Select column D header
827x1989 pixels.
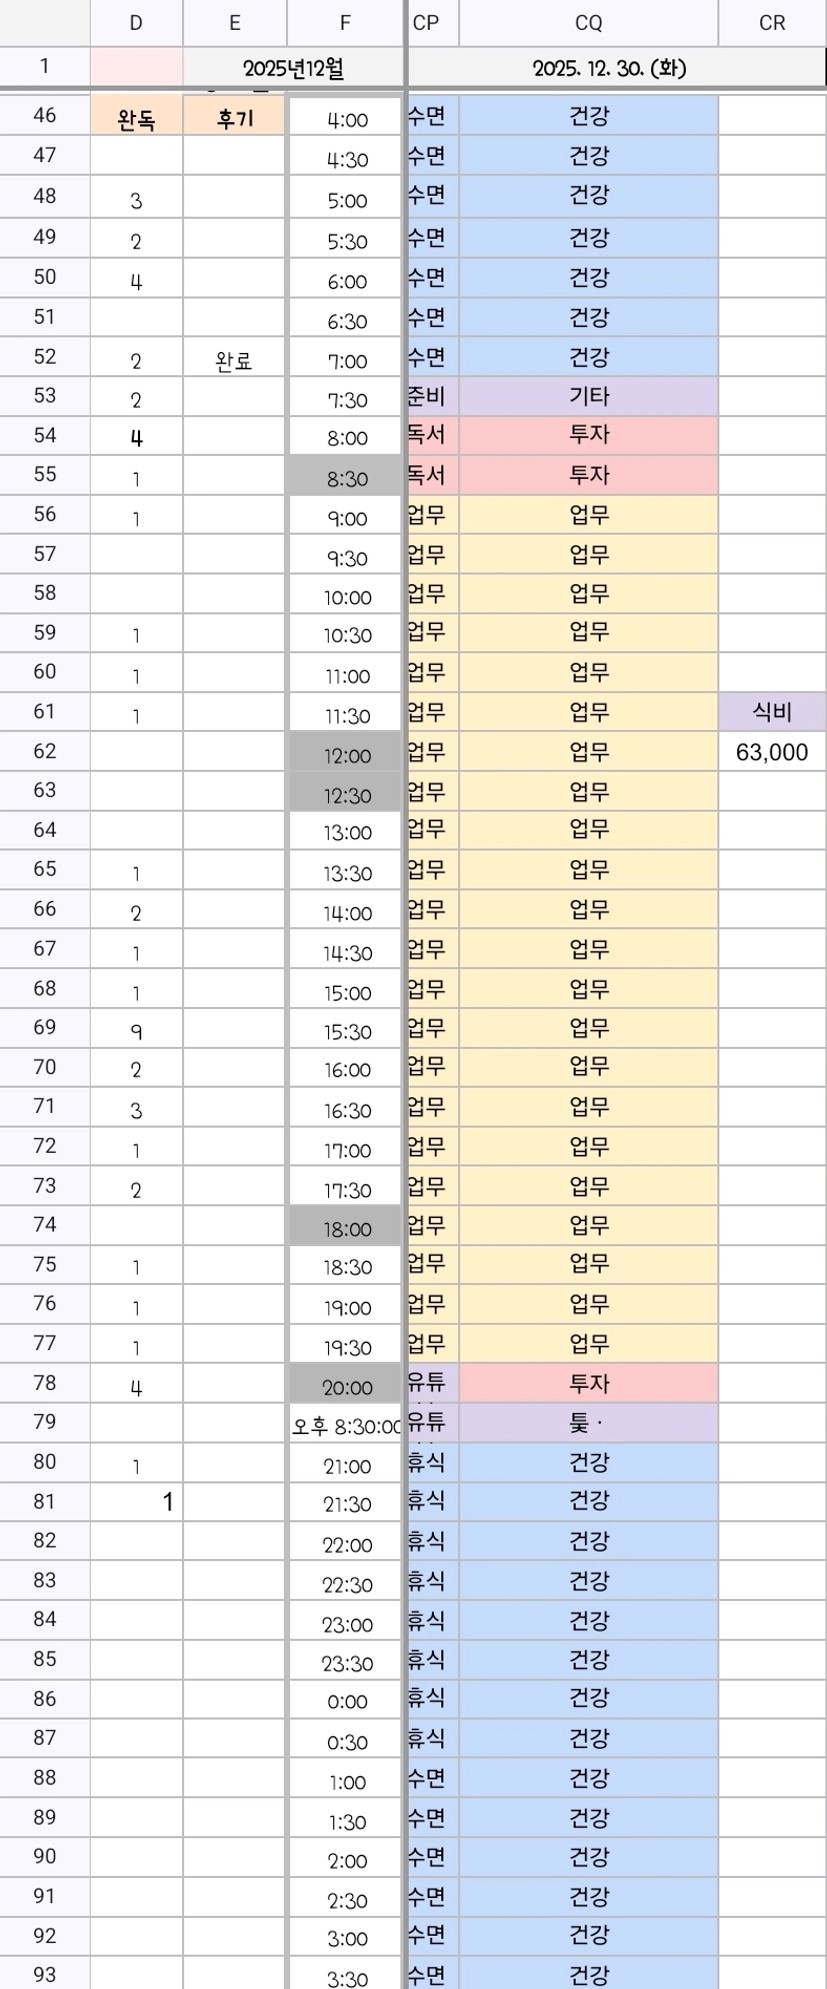coord(136,23)
